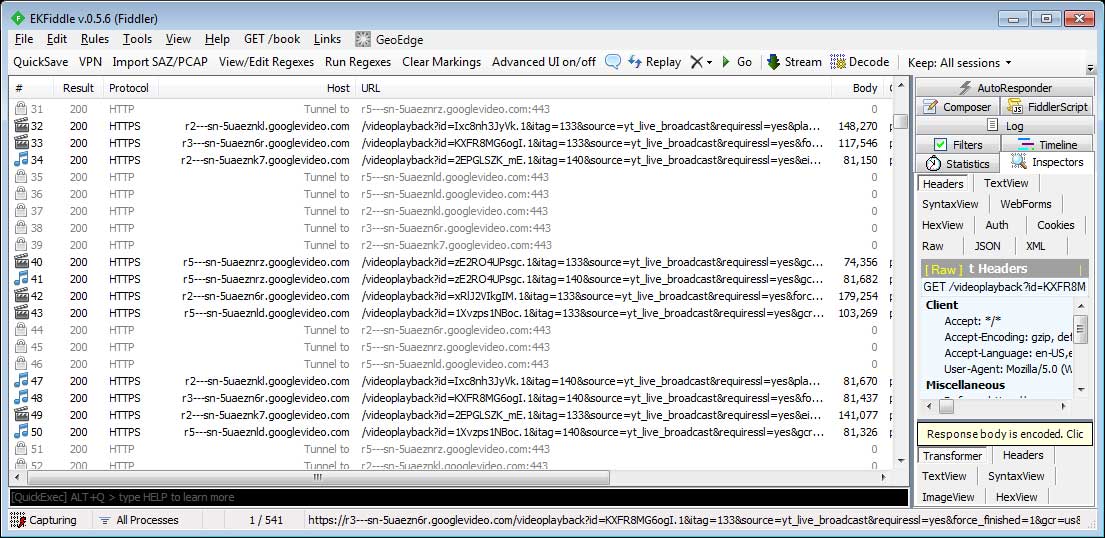Open the Statistics tab
This screenshot has height=538, width=1105.
tap(958, 164)
